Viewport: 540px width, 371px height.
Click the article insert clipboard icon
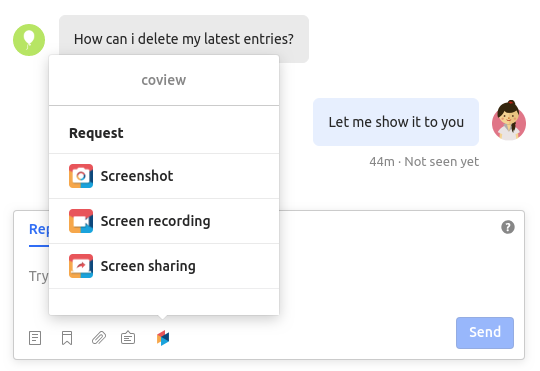(128, 338)
